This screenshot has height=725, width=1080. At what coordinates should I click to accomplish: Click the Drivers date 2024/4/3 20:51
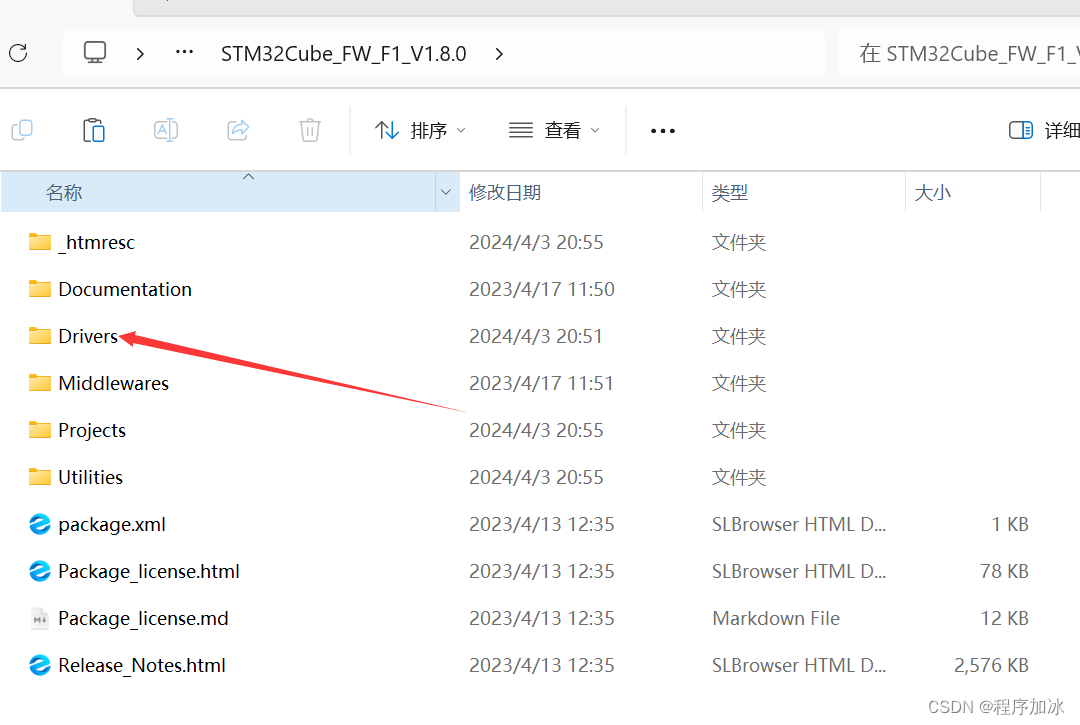[x=536, y=336]
